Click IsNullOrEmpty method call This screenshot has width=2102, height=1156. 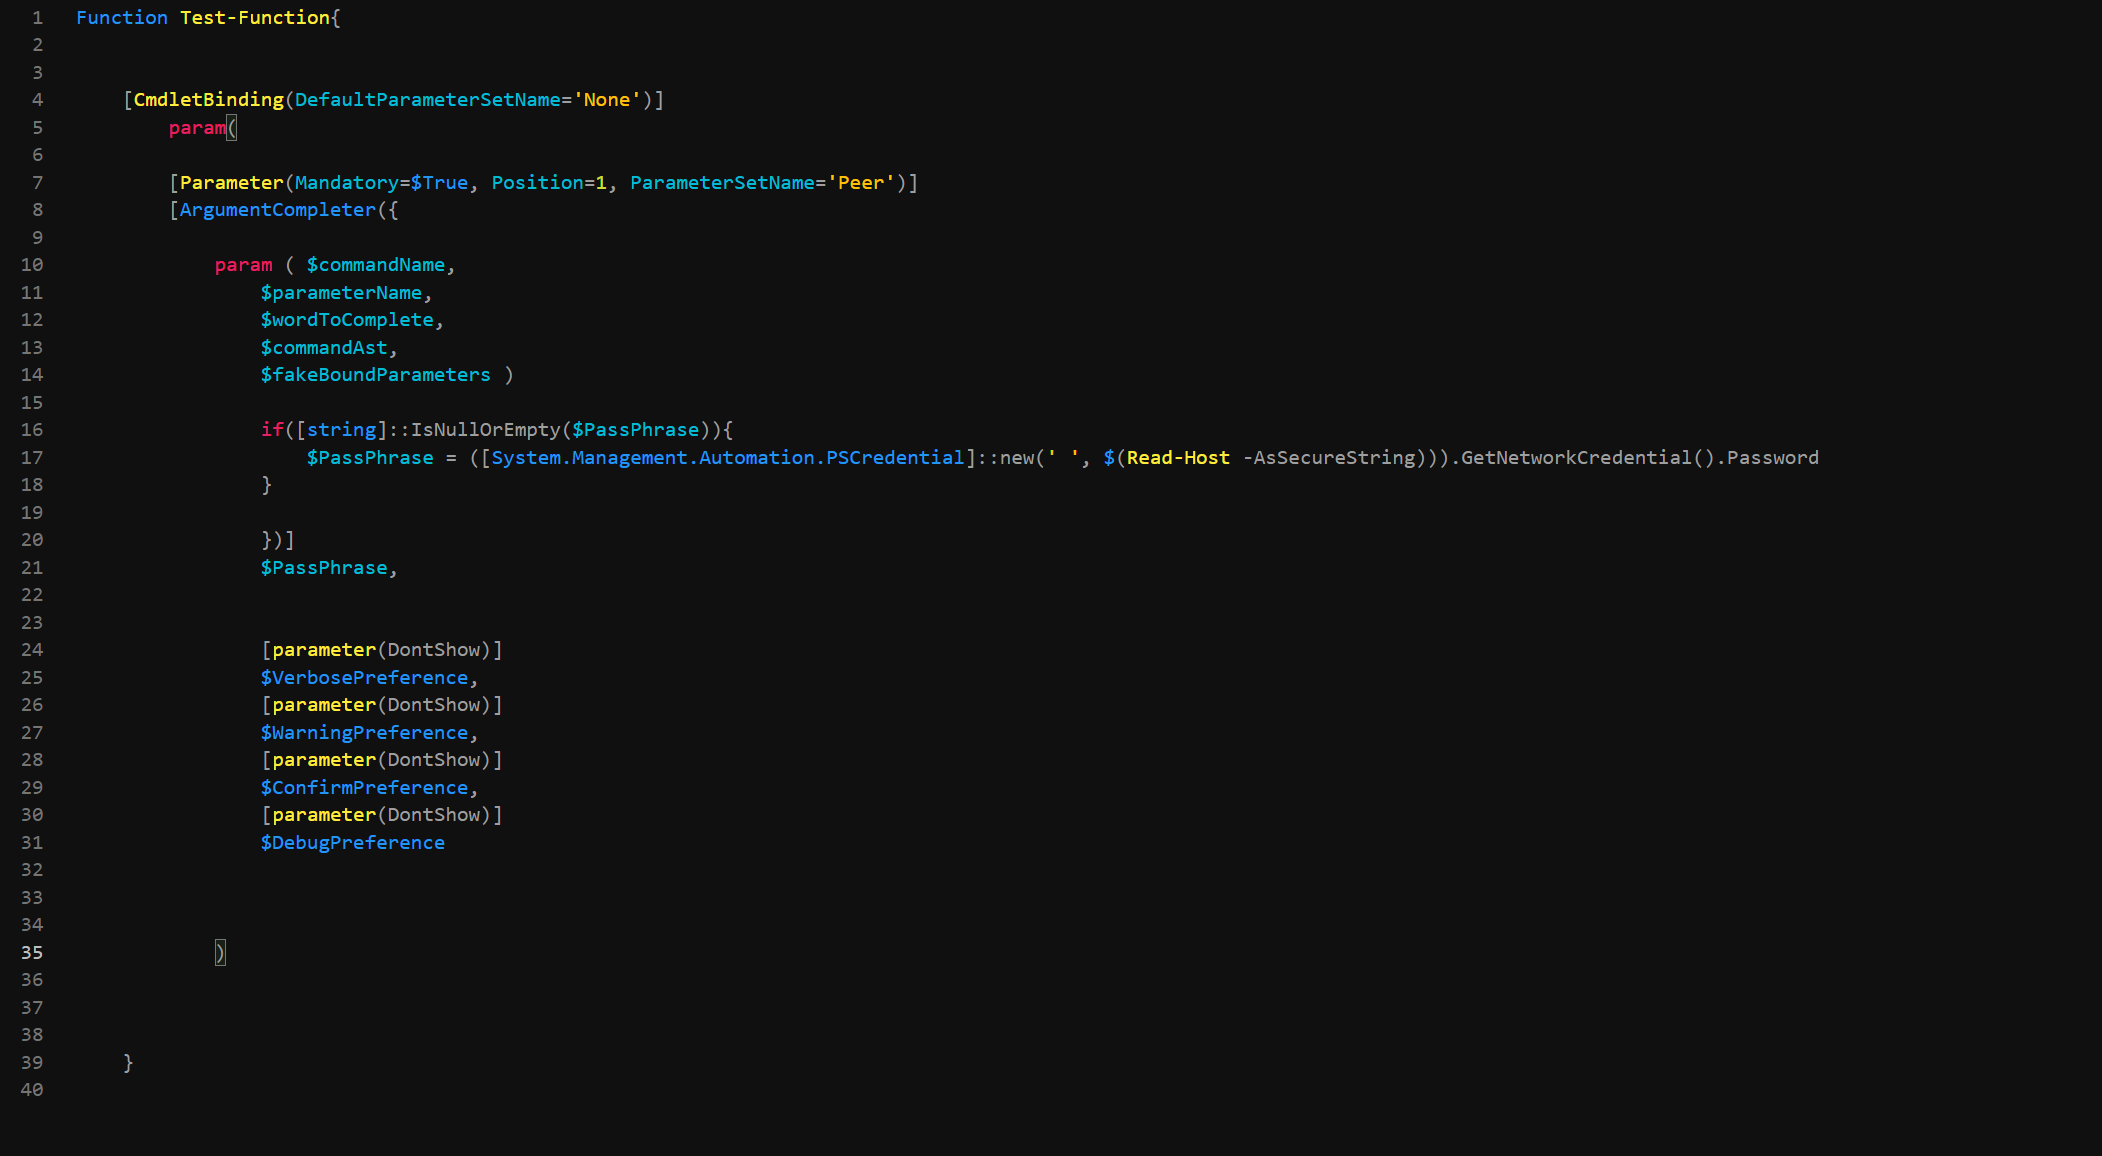pyautogui.click(x=486, y=430)
